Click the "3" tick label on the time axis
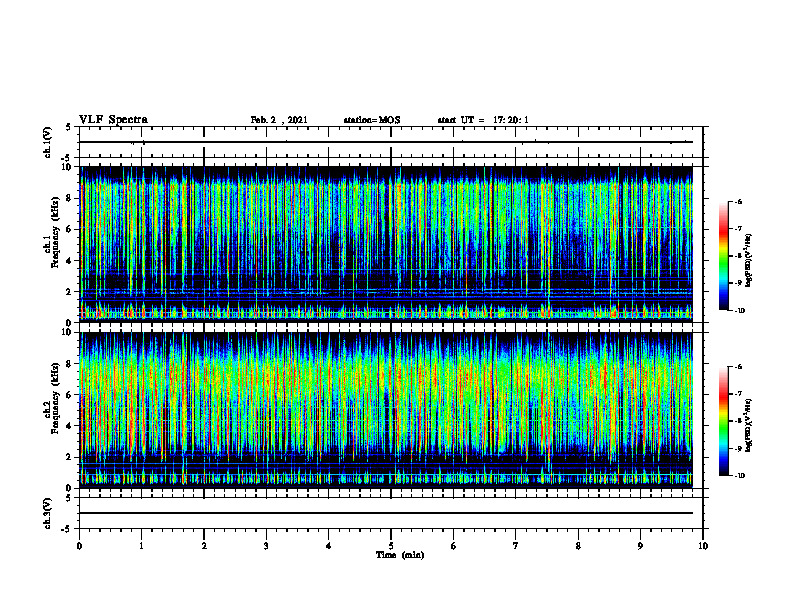This screenshot has height=612, width=792. tap(266, 546)
